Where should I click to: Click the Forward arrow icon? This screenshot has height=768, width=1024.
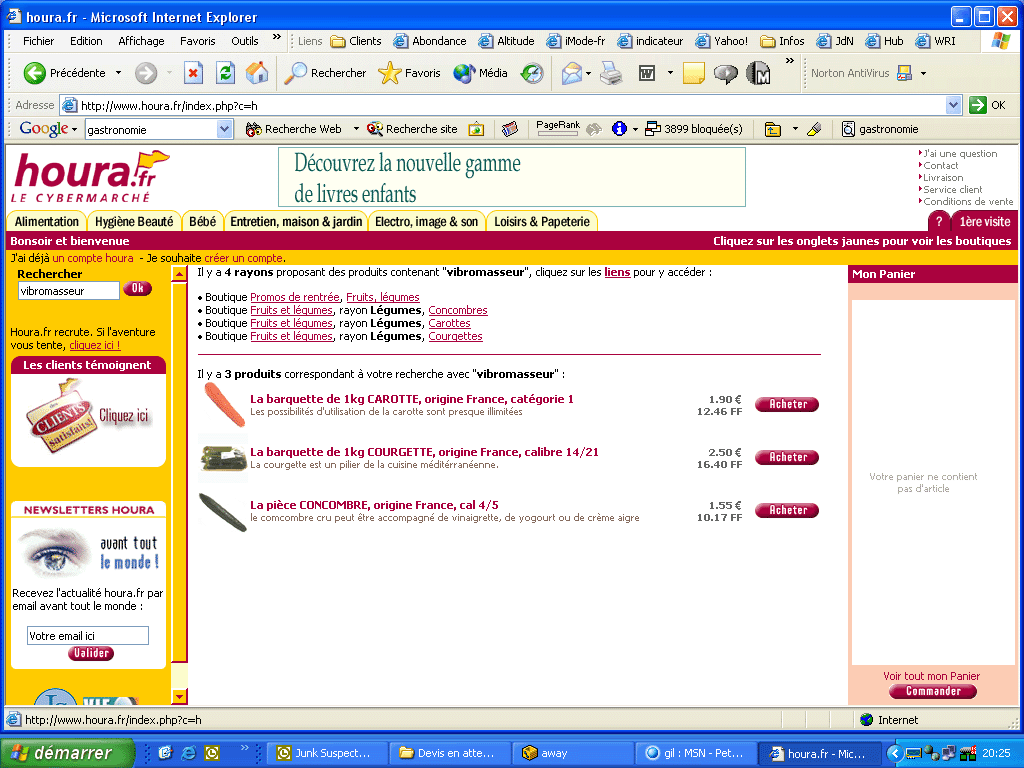point(146,73)
